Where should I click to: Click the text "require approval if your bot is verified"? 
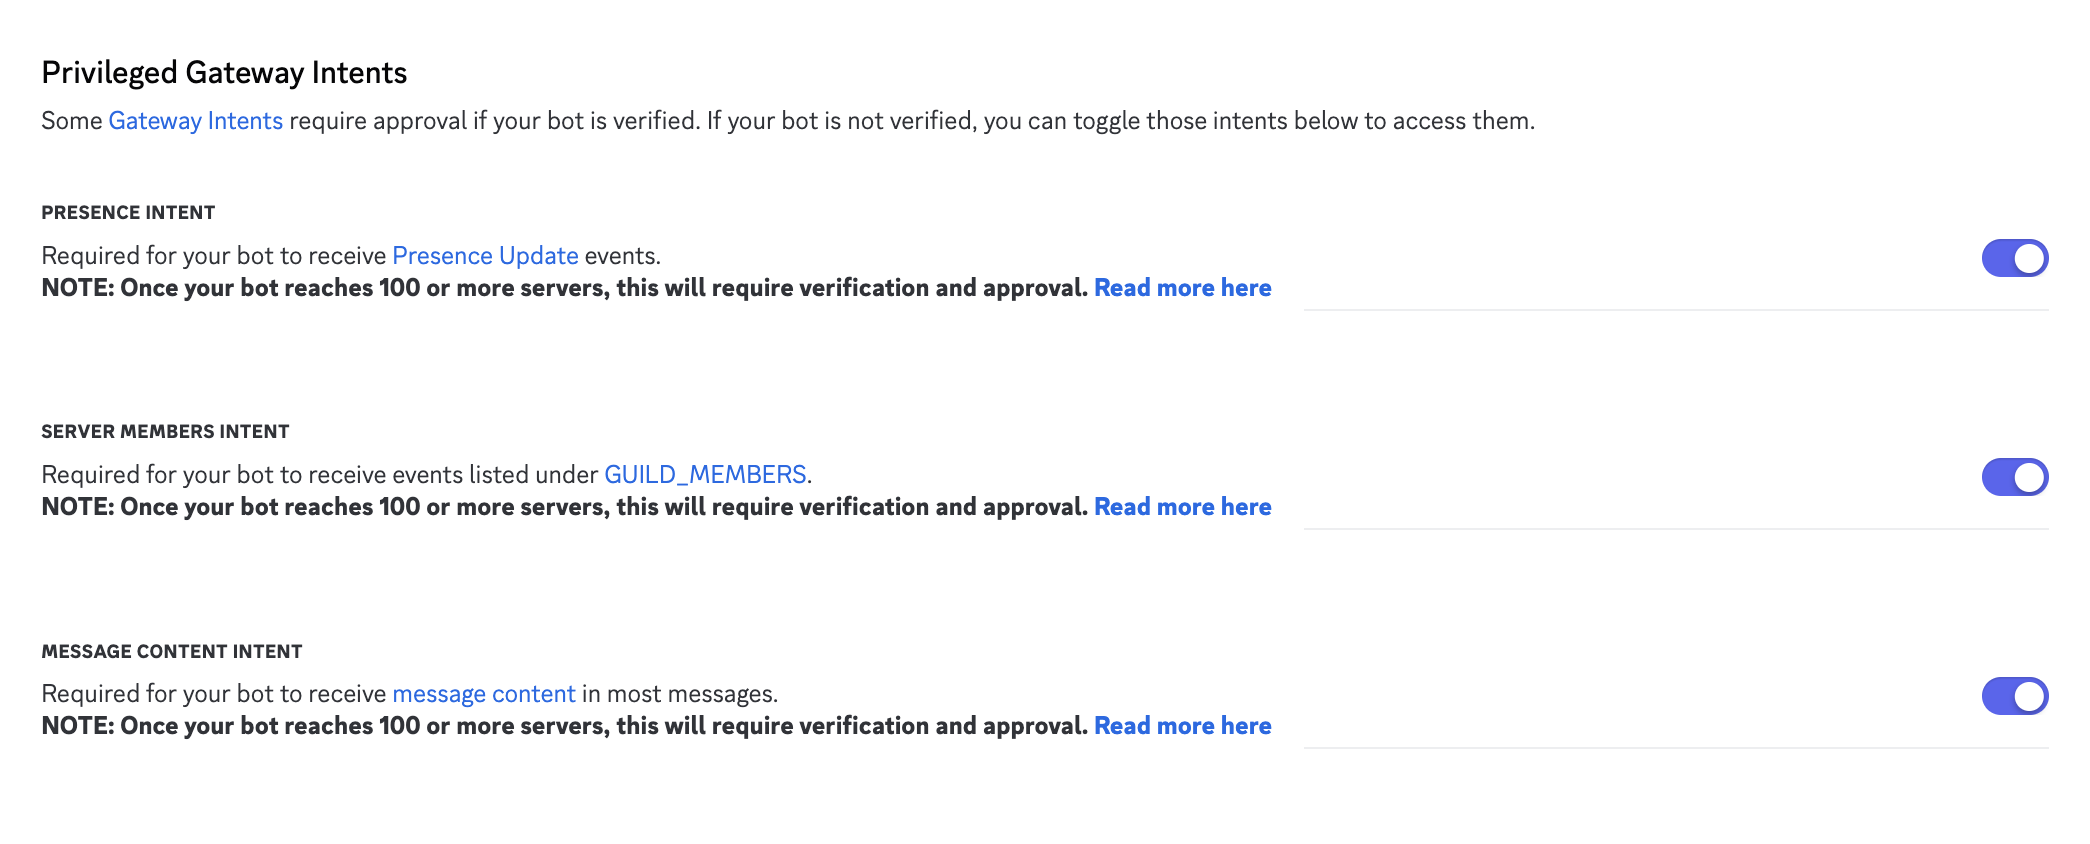[494, 121]
